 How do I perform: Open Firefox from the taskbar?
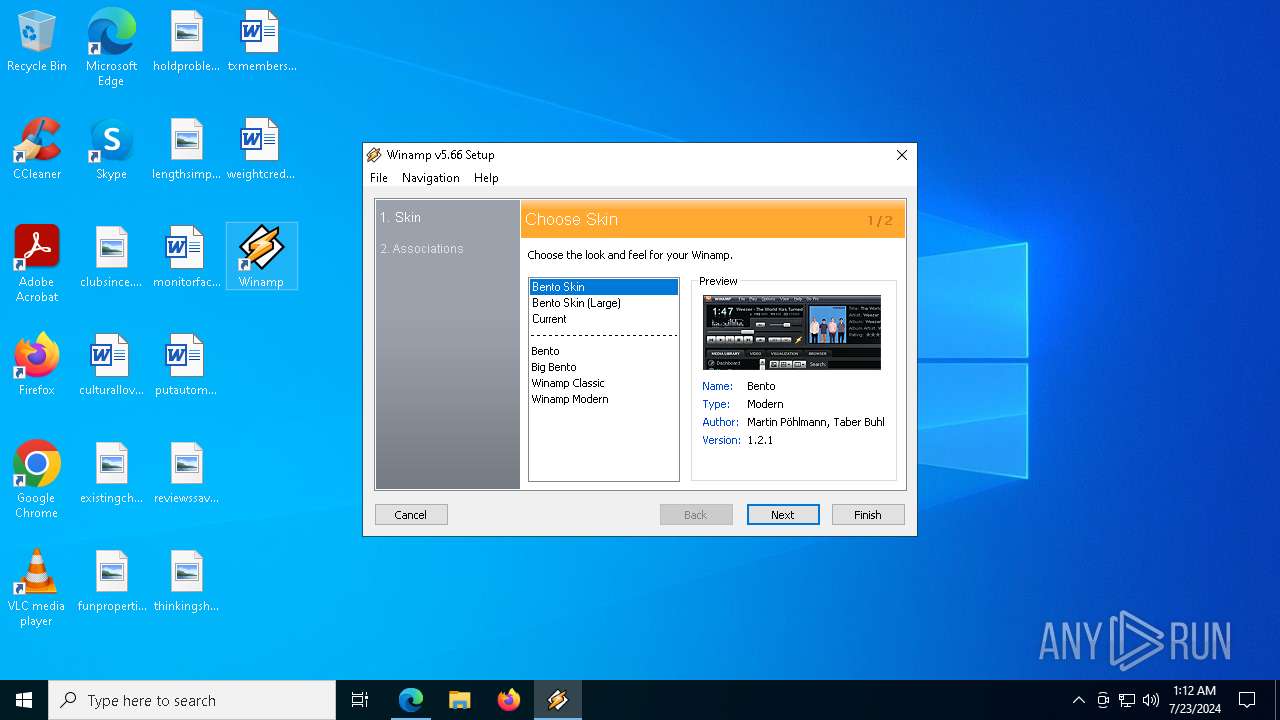509,700
